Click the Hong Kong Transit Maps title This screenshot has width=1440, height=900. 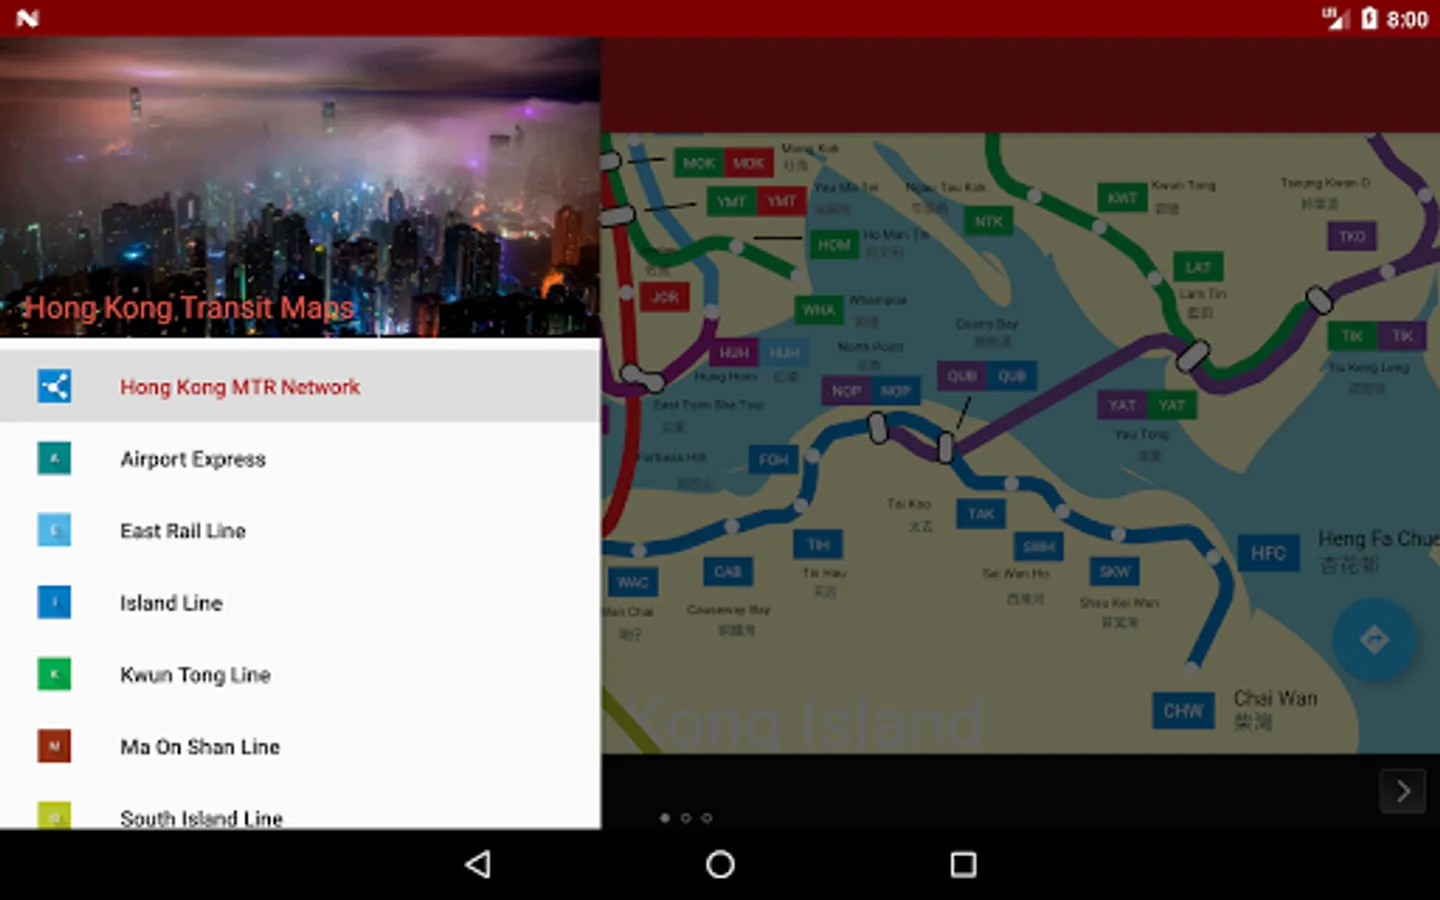tap(189, 307)
